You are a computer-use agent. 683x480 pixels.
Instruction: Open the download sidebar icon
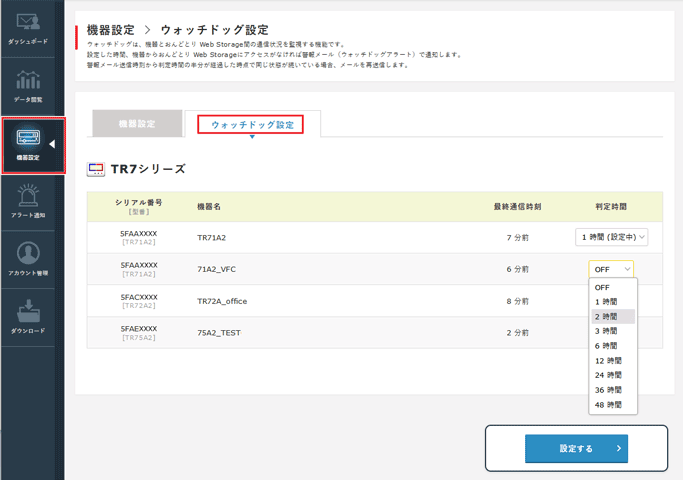(x=29, y=314)
